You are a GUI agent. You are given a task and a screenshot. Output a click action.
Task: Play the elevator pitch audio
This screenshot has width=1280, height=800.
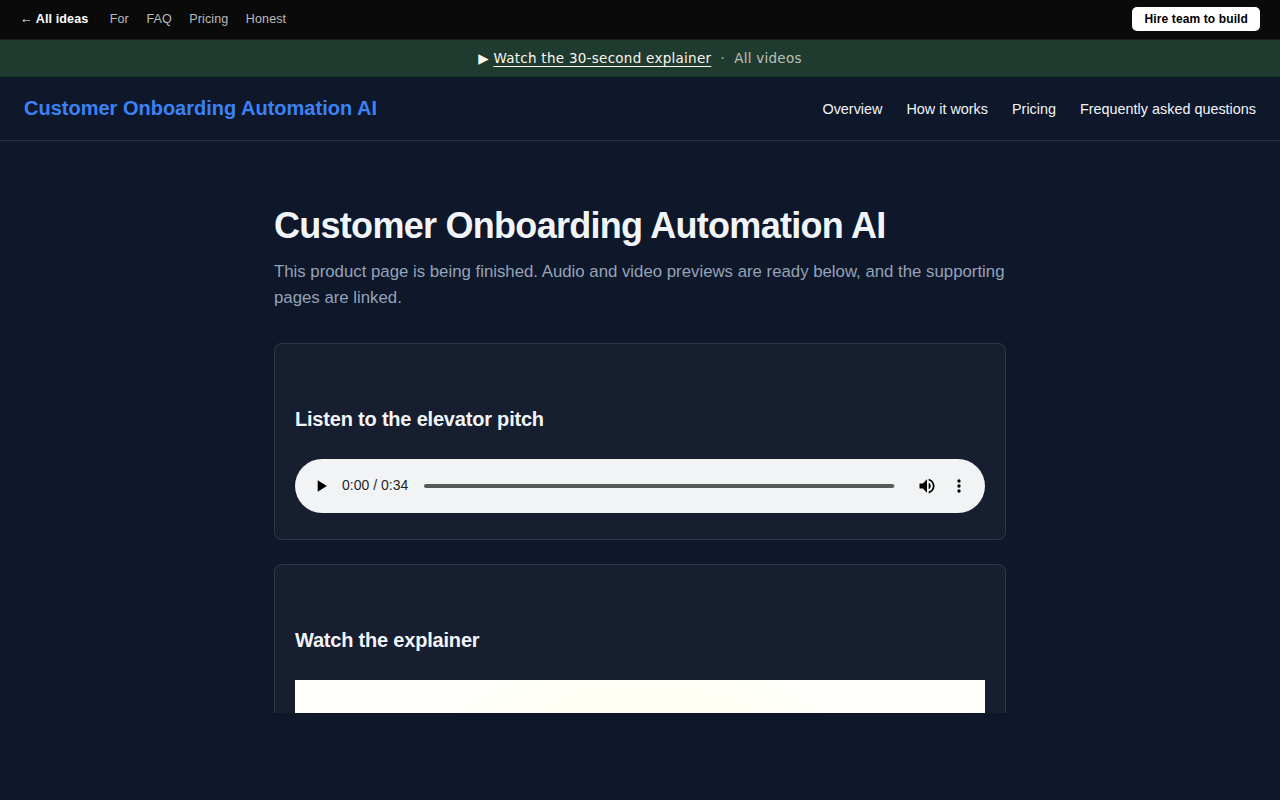(x=321, y=486)
